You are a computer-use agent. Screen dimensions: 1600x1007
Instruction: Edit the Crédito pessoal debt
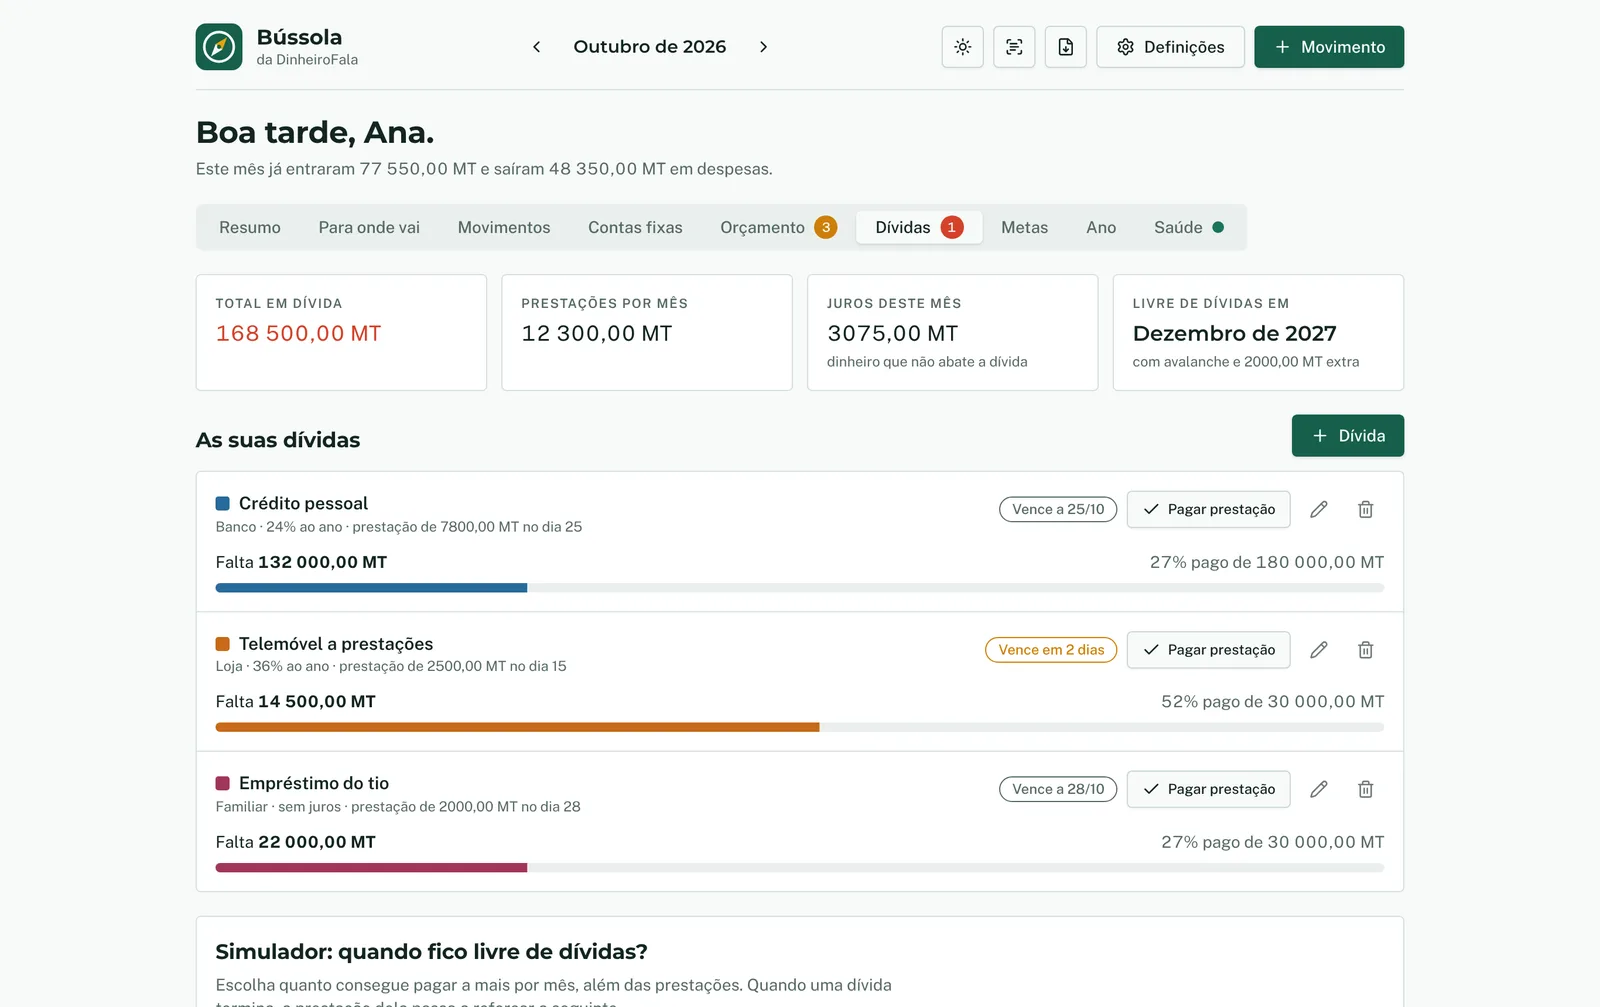point(1319,509)
